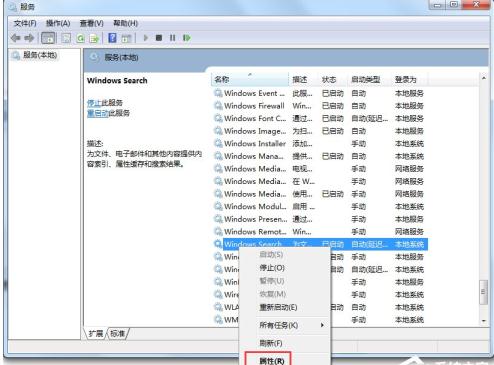Click gear icon of Windows Presen... row
The width and height of the screenshot is (494, 365).
pos(218,219)
